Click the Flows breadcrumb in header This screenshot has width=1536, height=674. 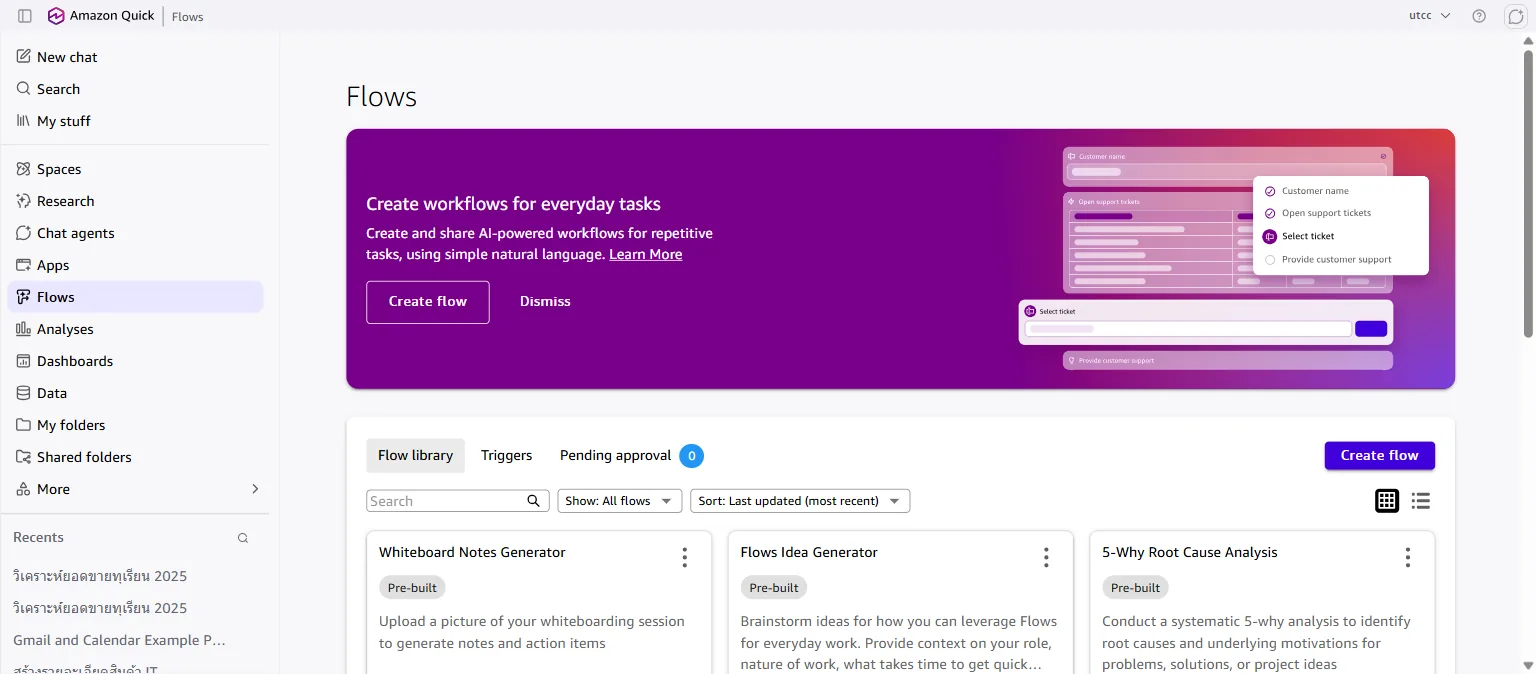(187, 17)
